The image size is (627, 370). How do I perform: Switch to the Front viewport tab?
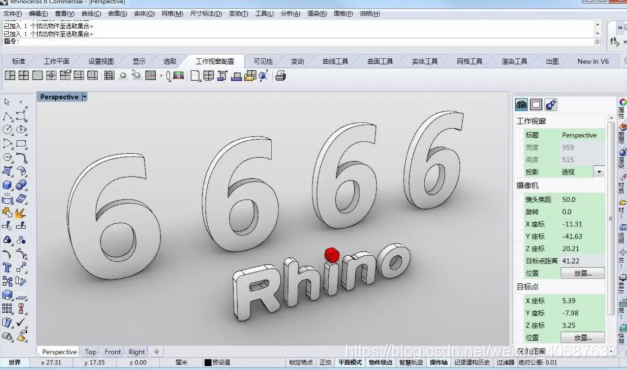[112, 352]
